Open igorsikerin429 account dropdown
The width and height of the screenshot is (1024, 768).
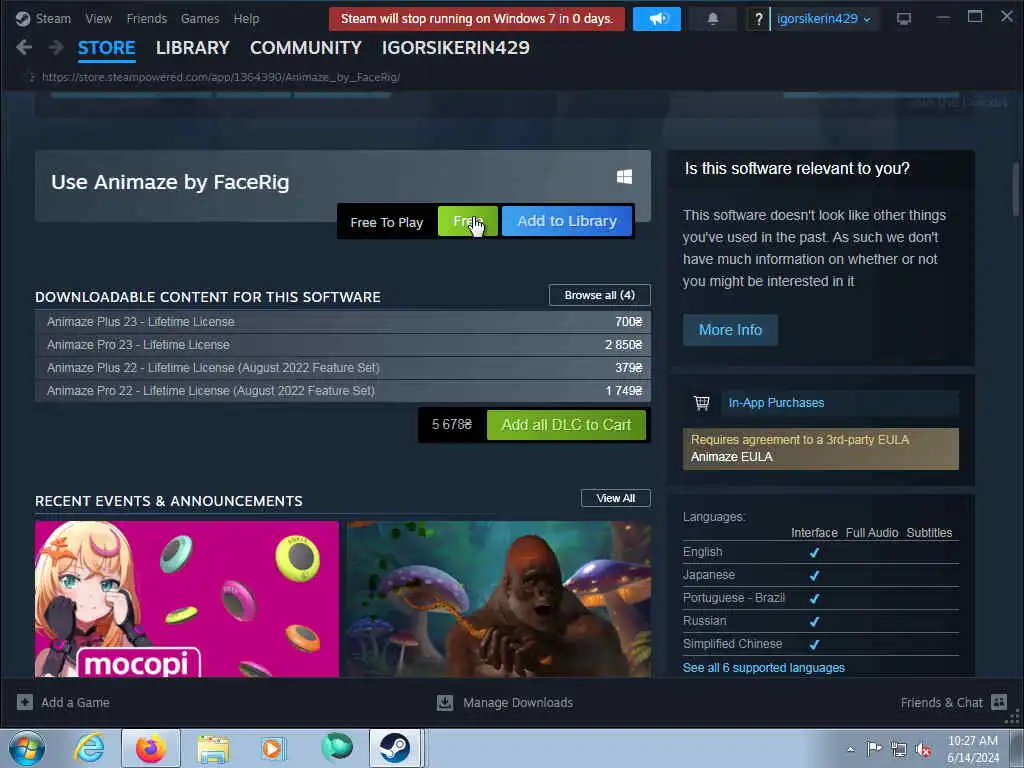(824, 19)
